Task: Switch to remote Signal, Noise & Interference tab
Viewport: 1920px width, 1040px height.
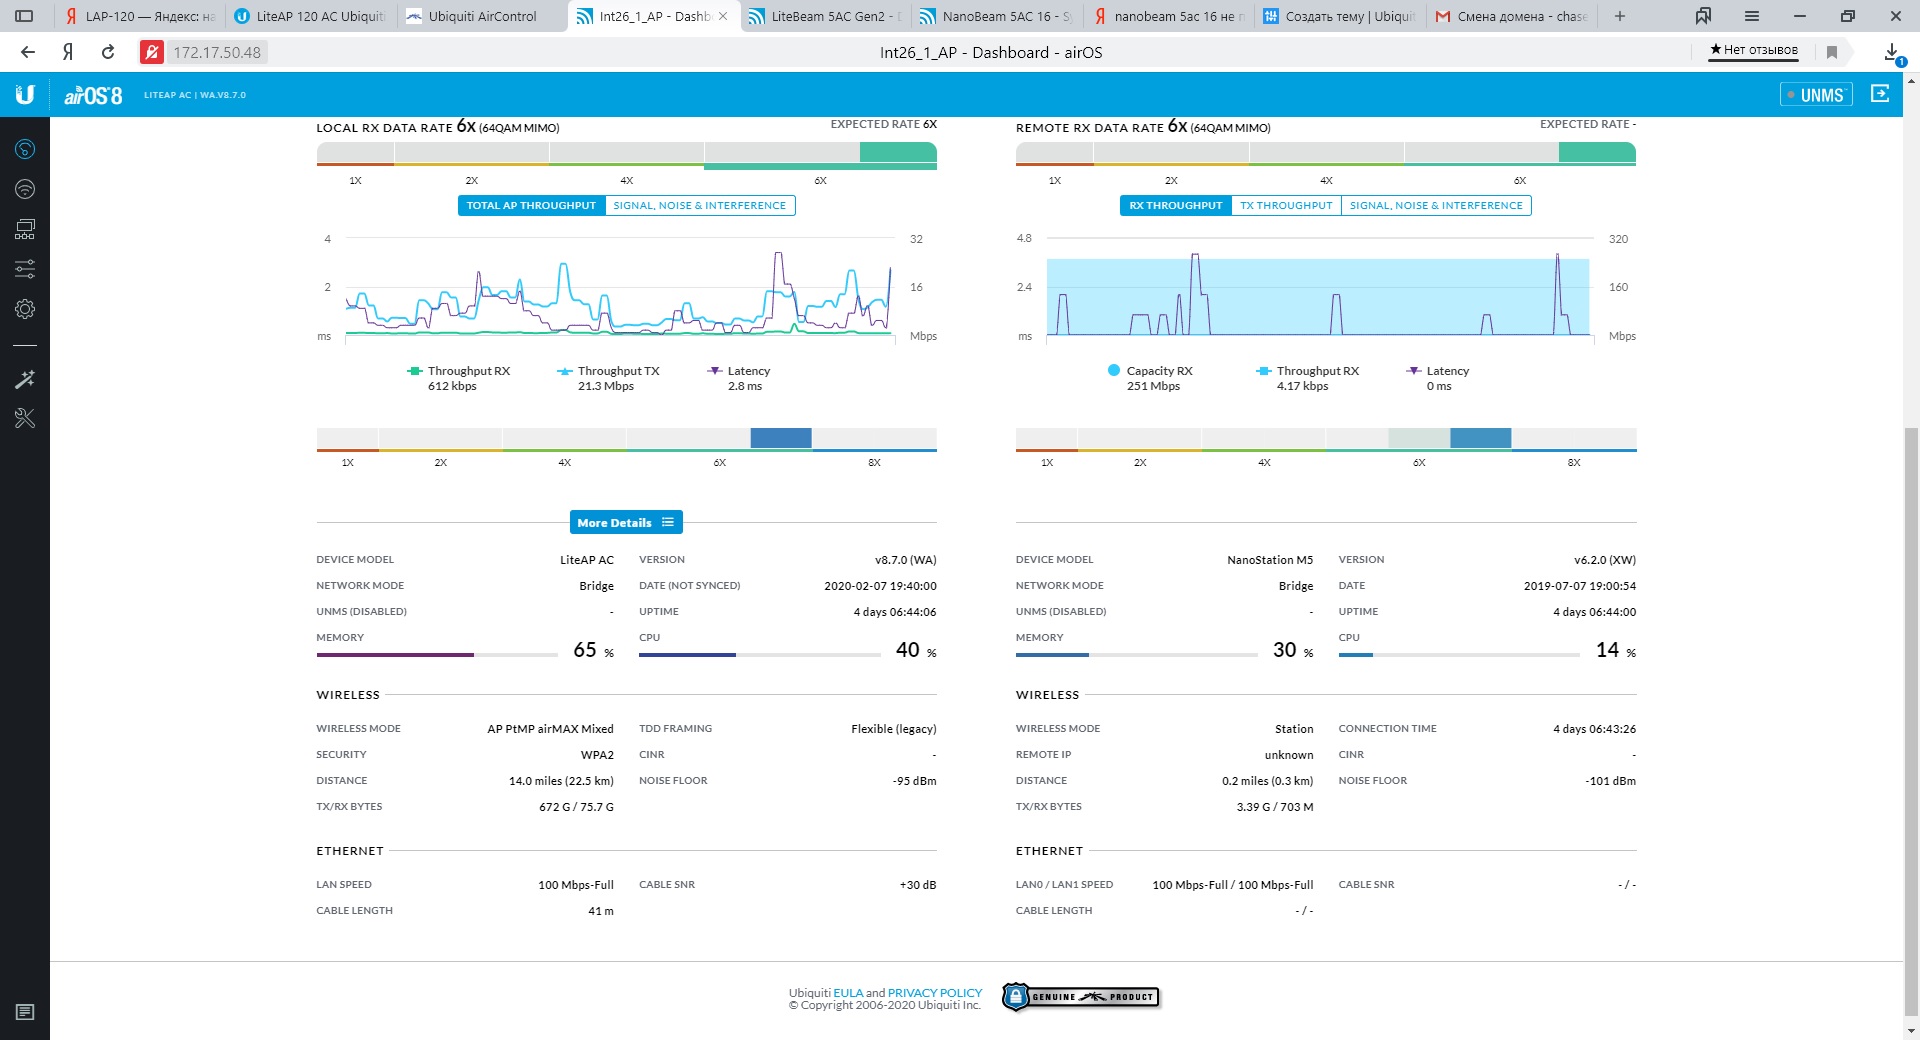Action: [x=1436, y=205]
